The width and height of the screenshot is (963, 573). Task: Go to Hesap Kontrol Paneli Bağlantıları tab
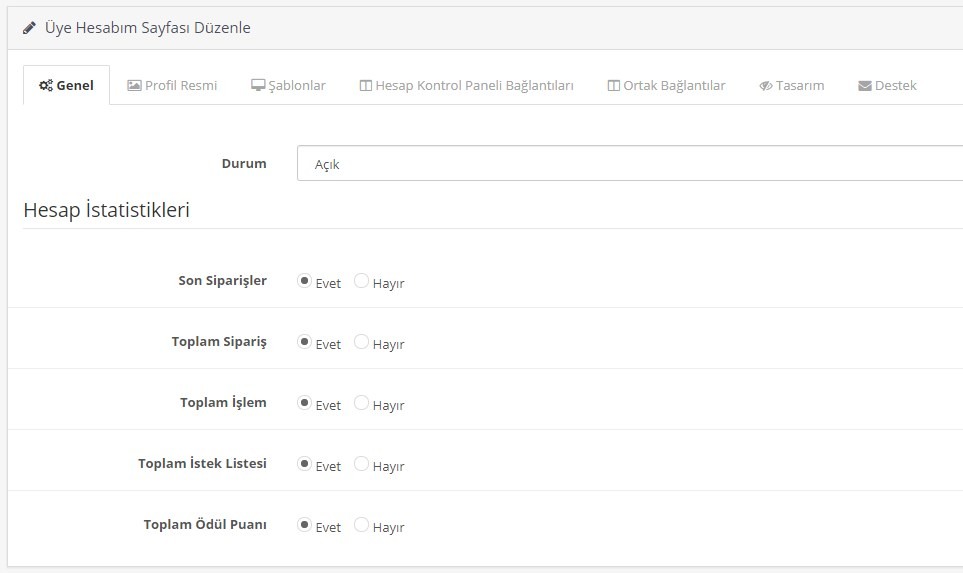[467, 85]
